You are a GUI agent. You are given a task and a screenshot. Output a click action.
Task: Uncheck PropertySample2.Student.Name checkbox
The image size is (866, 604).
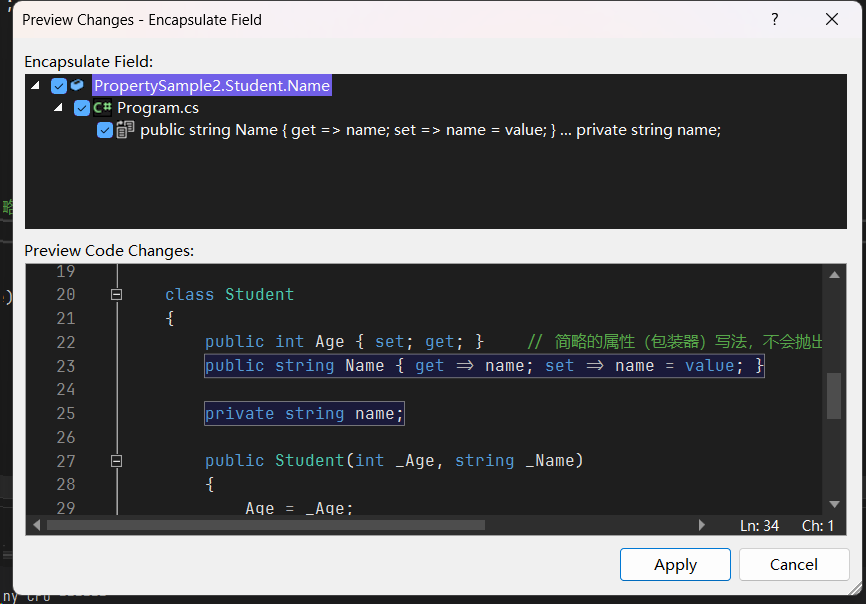click(x=59, y=86)
